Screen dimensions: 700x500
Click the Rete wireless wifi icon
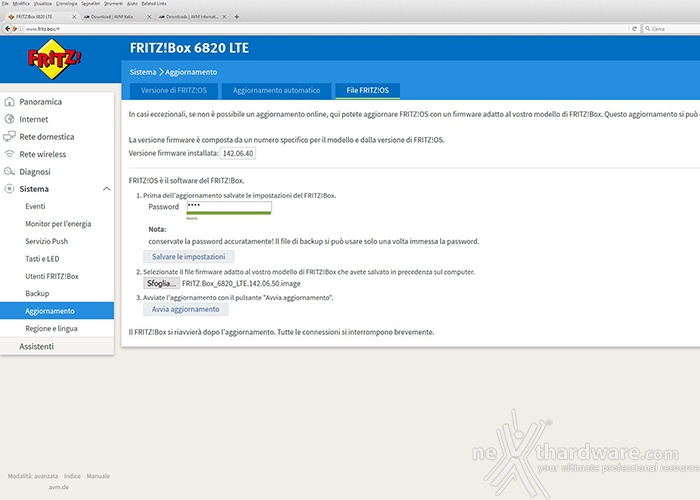pyautogui.click(x=9, y=154)
